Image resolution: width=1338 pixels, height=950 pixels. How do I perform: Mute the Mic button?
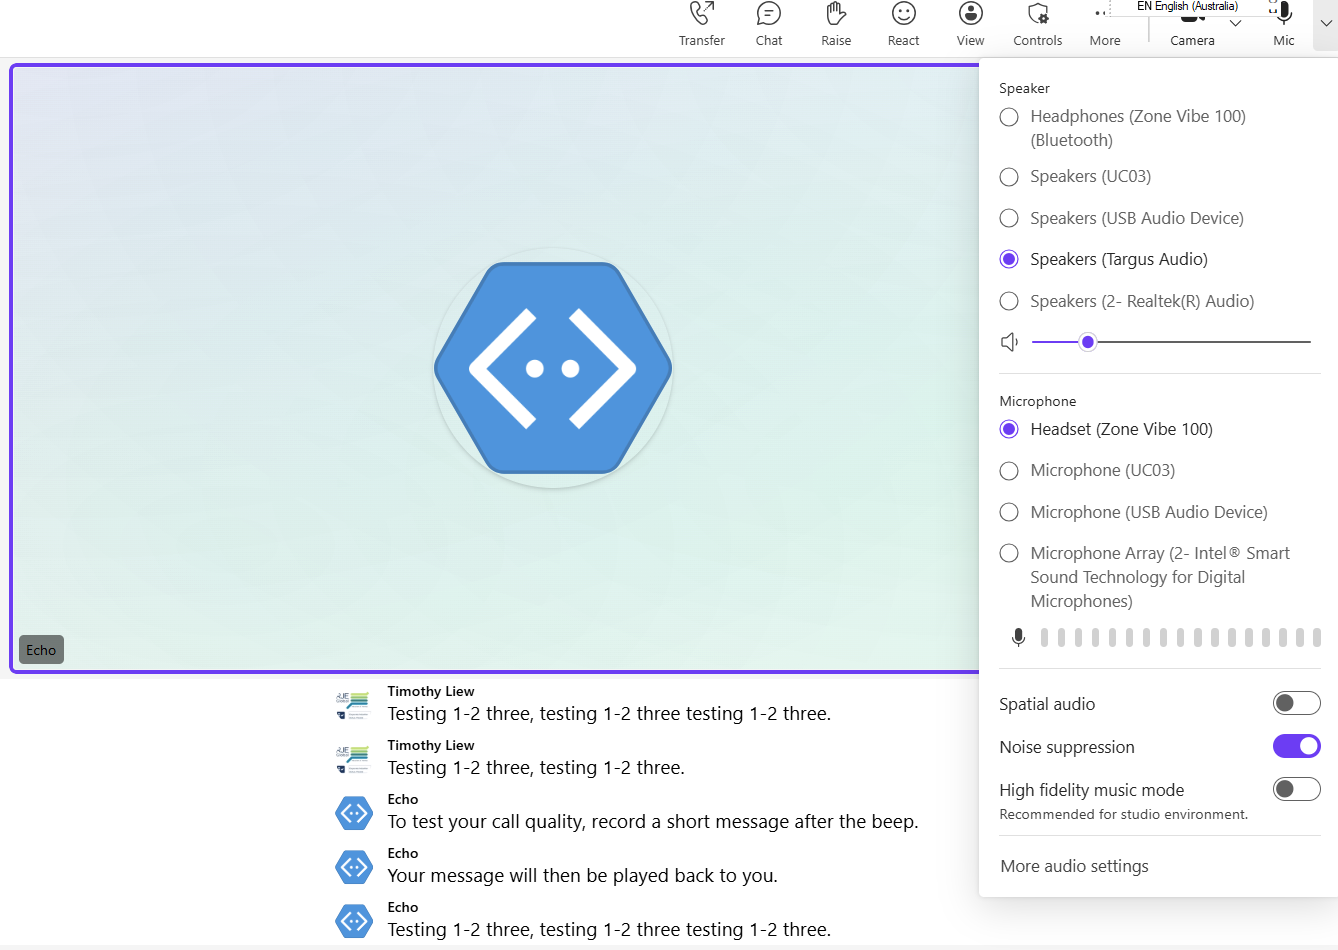tap(1284, 24)
